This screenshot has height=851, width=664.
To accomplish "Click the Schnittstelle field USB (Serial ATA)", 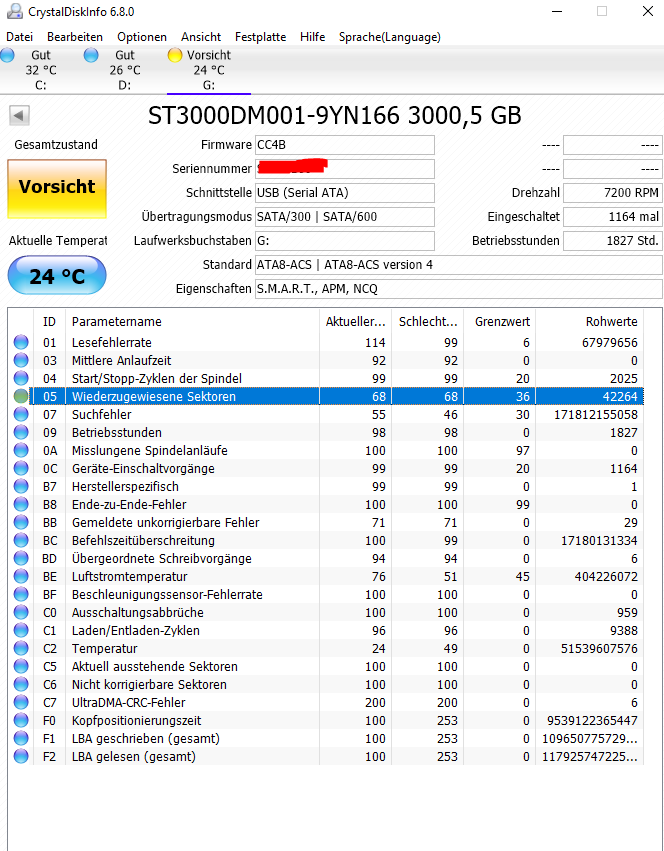I will (345, 193).
